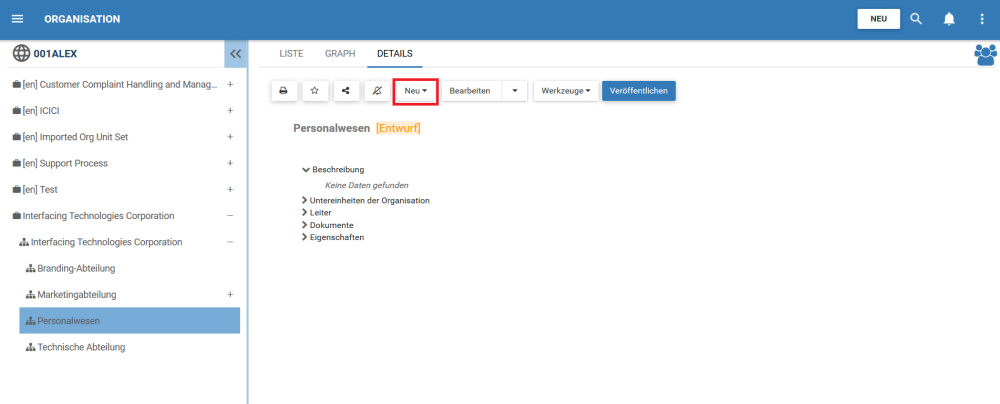The height and width of the screenshot is (404, 1000).
Task: Click the Personalwesen heading in details
Action: tap(332, 128)
